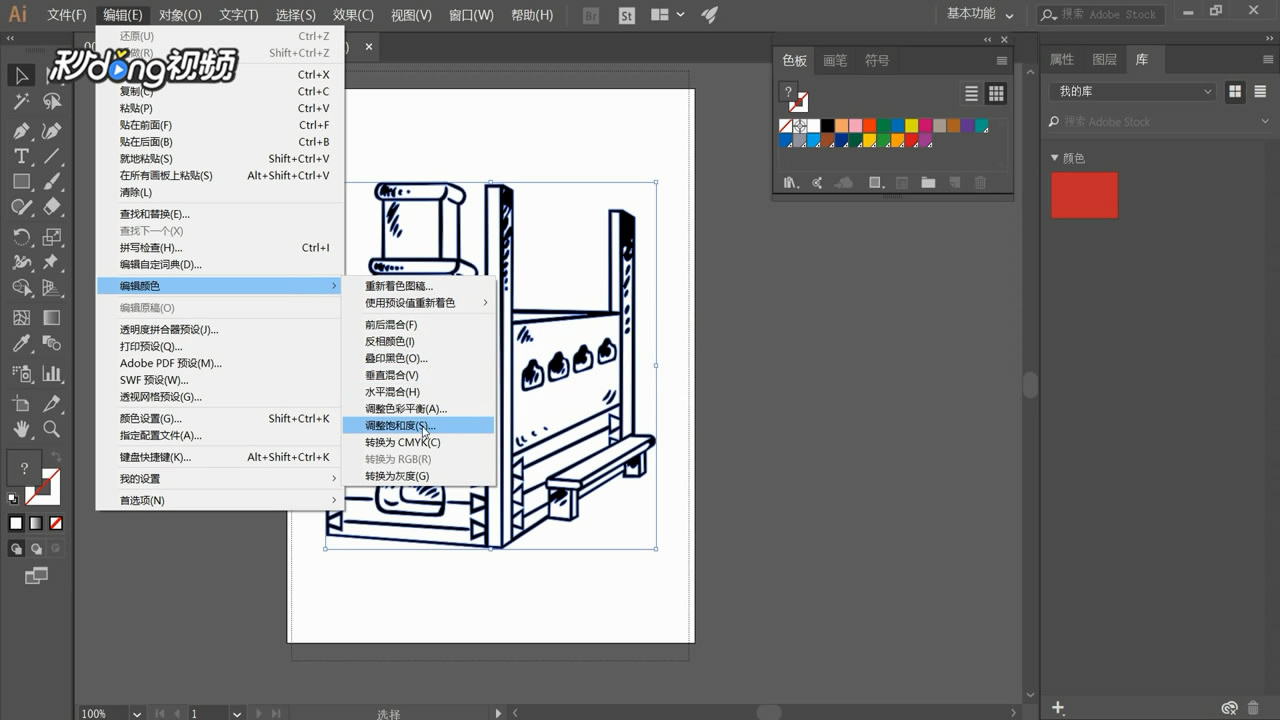Switch swatches panel to list view
Viewport: 1280px width, 720px height.
(x=971, y=93)
